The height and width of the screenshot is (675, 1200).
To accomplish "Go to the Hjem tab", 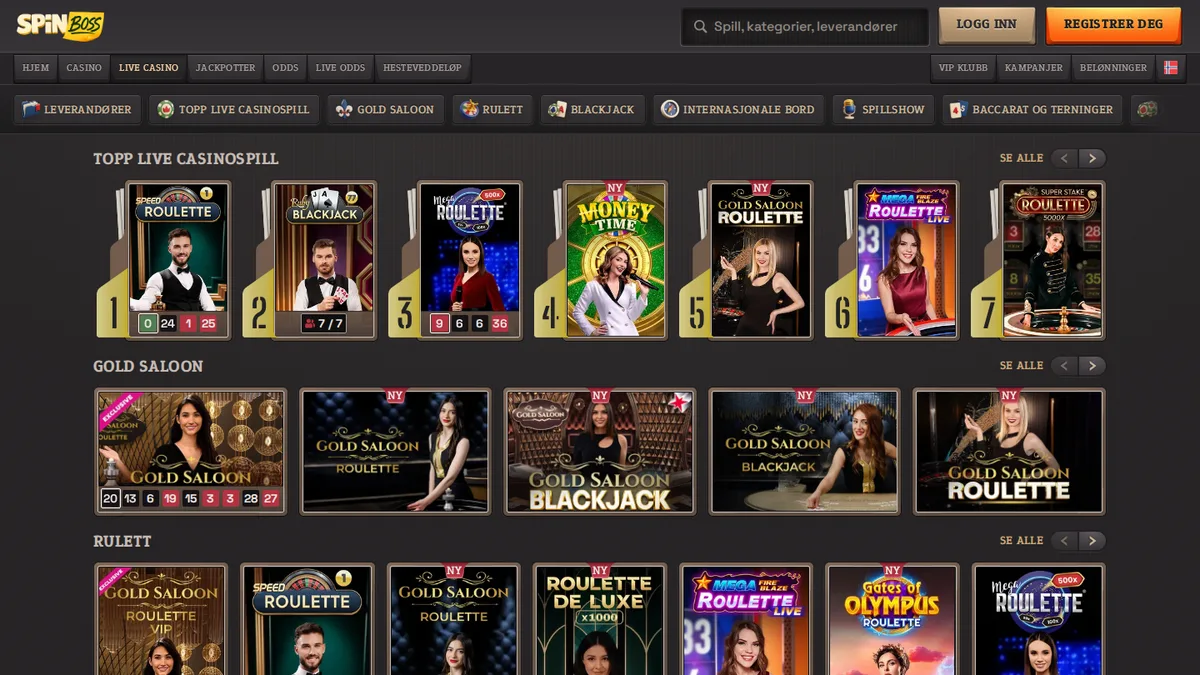I will [36, 68].
